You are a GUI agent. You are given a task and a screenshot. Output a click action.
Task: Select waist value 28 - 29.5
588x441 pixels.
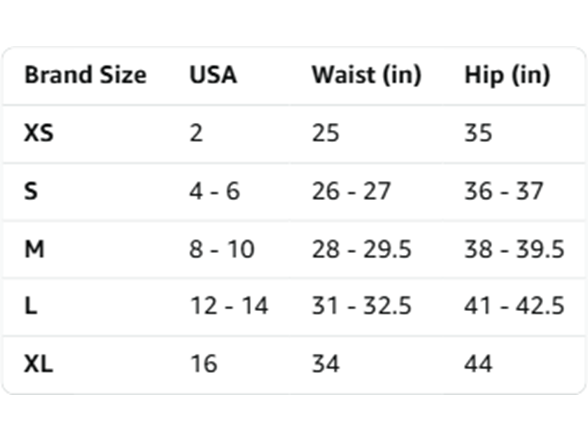coord(362,249)
